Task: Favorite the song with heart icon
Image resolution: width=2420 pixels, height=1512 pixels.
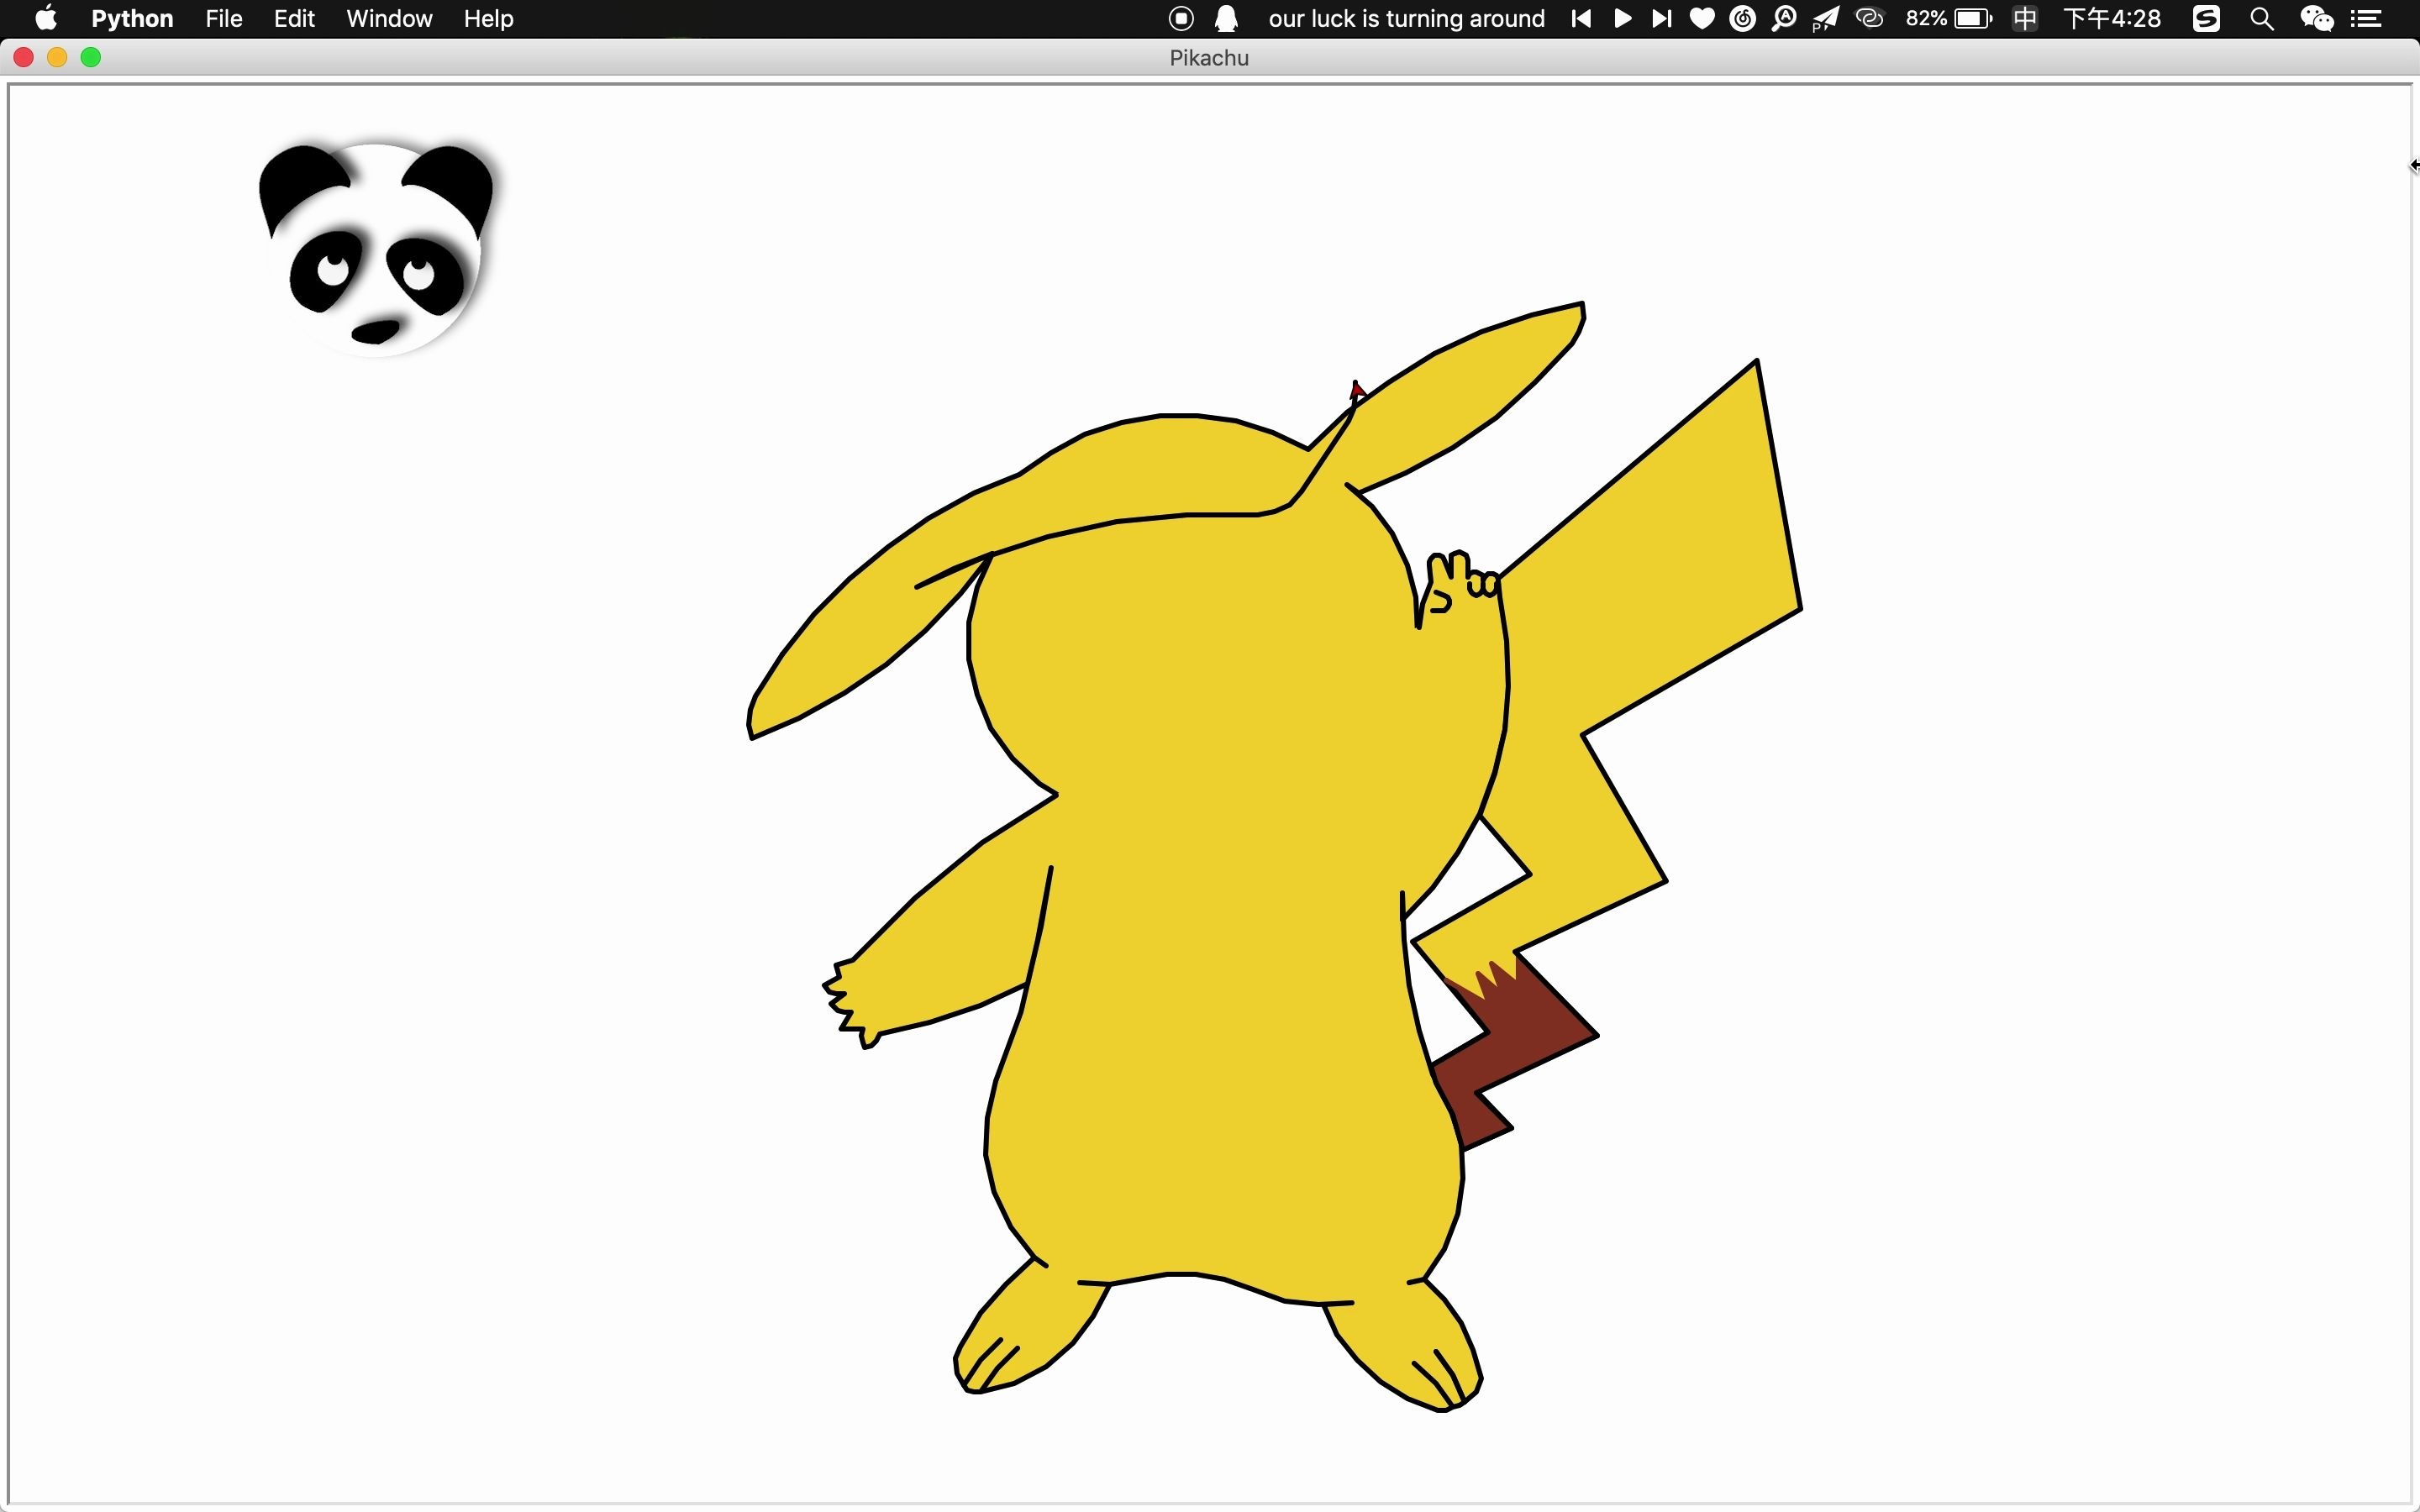Action: coord(1702,18)
